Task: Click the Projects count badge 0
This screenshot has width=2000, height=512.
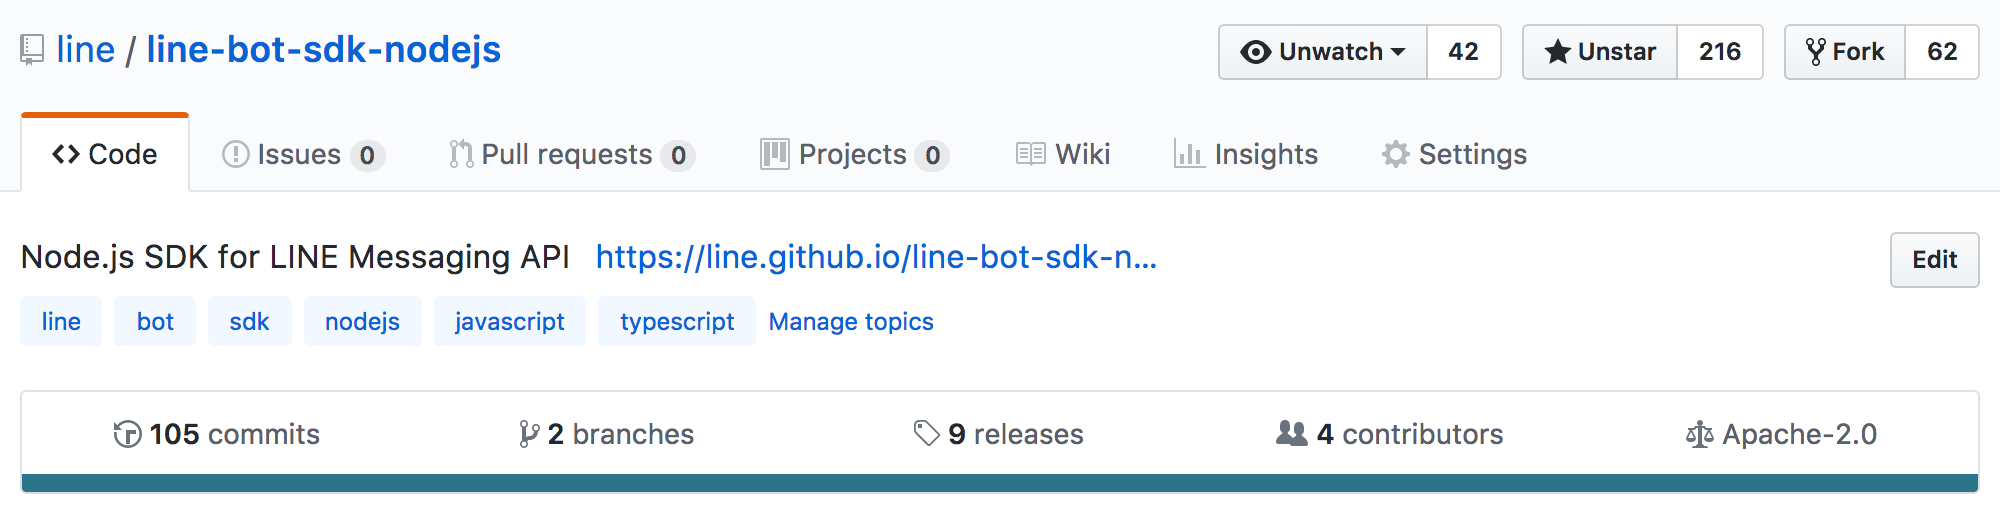Action: tap(932, 155)
